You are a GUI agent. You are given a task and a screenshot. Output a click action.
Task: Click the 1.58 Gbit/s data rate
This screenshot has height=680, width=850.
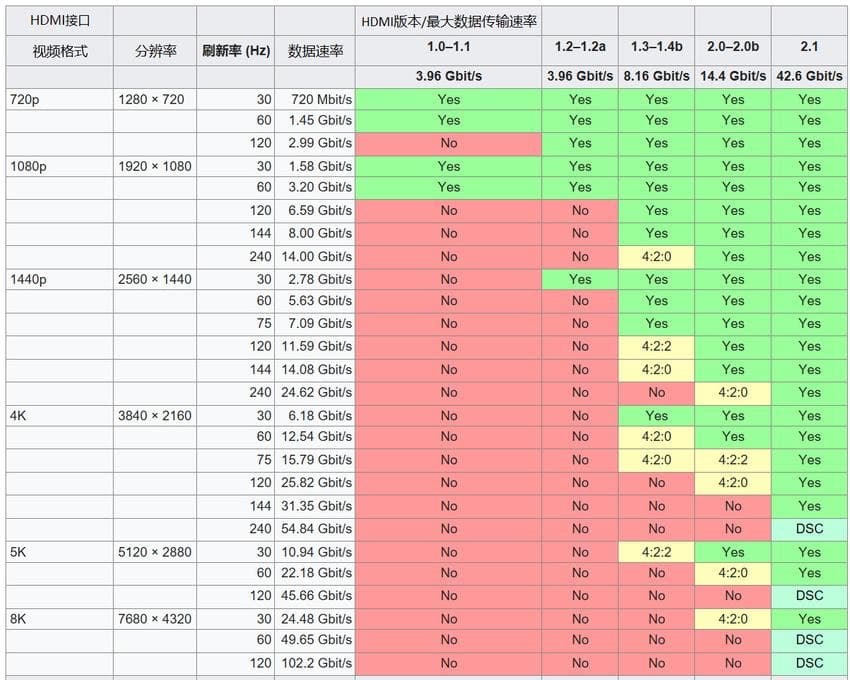click(315, 166)
